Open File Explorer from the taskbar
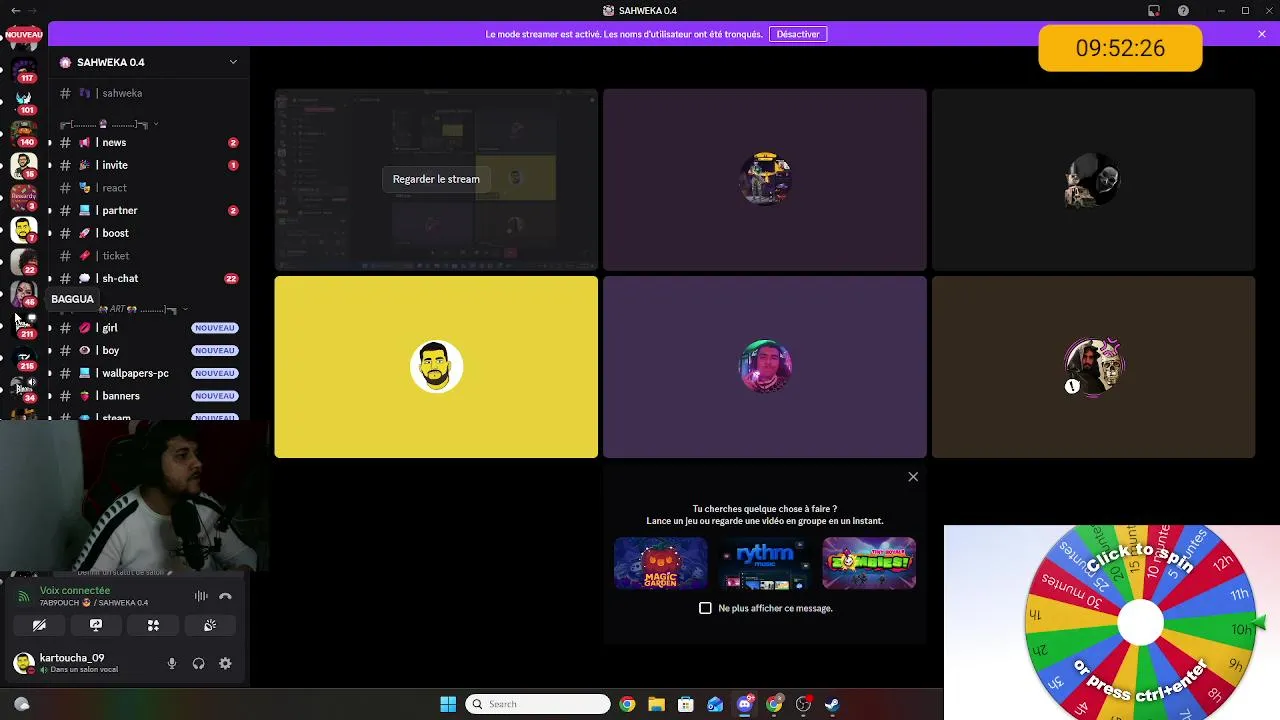Screen dimensions: 1280x720 point(656,704)
